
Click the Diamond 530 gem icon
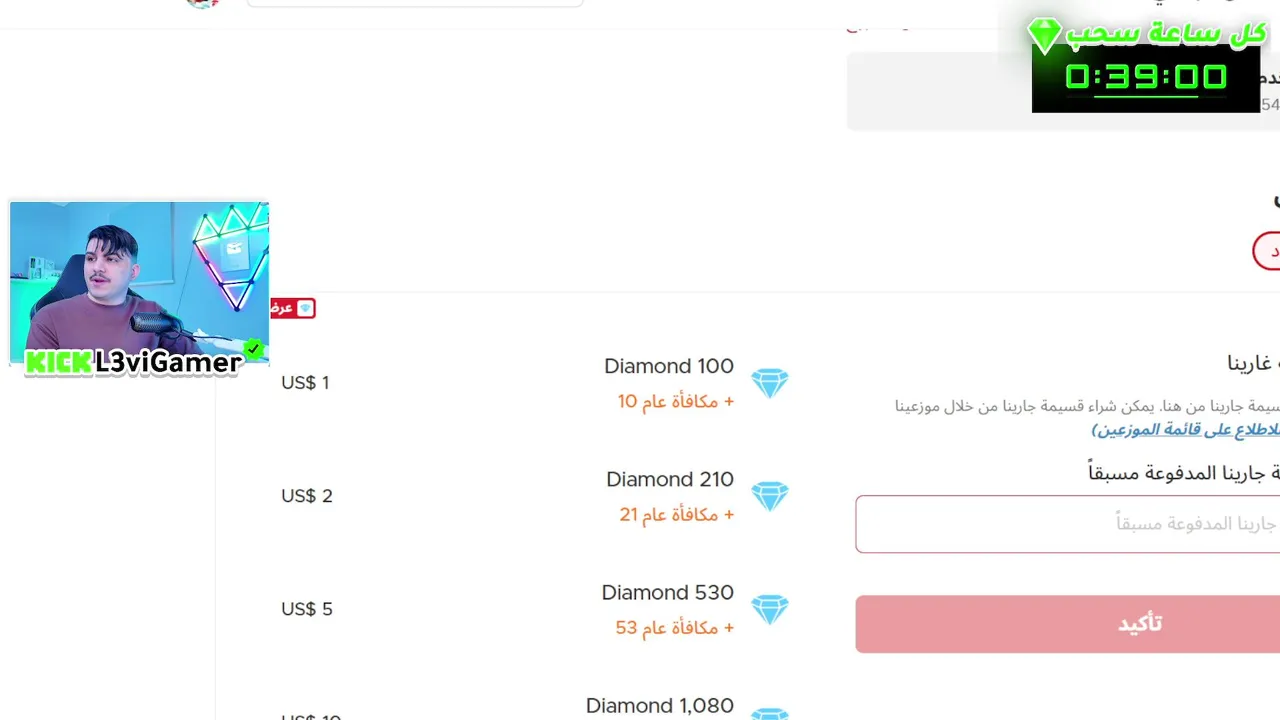tap(770, 609)
